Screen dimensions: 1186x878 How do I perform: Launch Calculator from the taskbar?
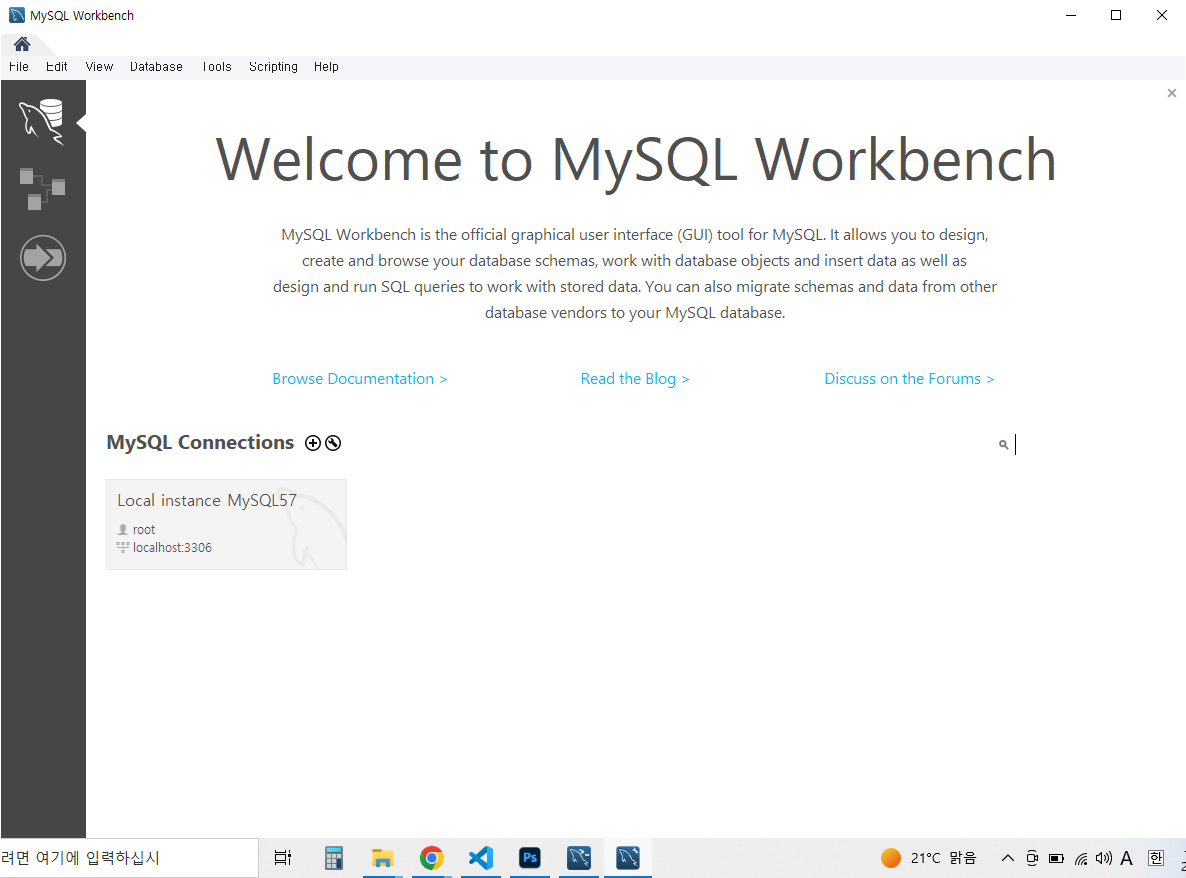(x=334, y=858)
